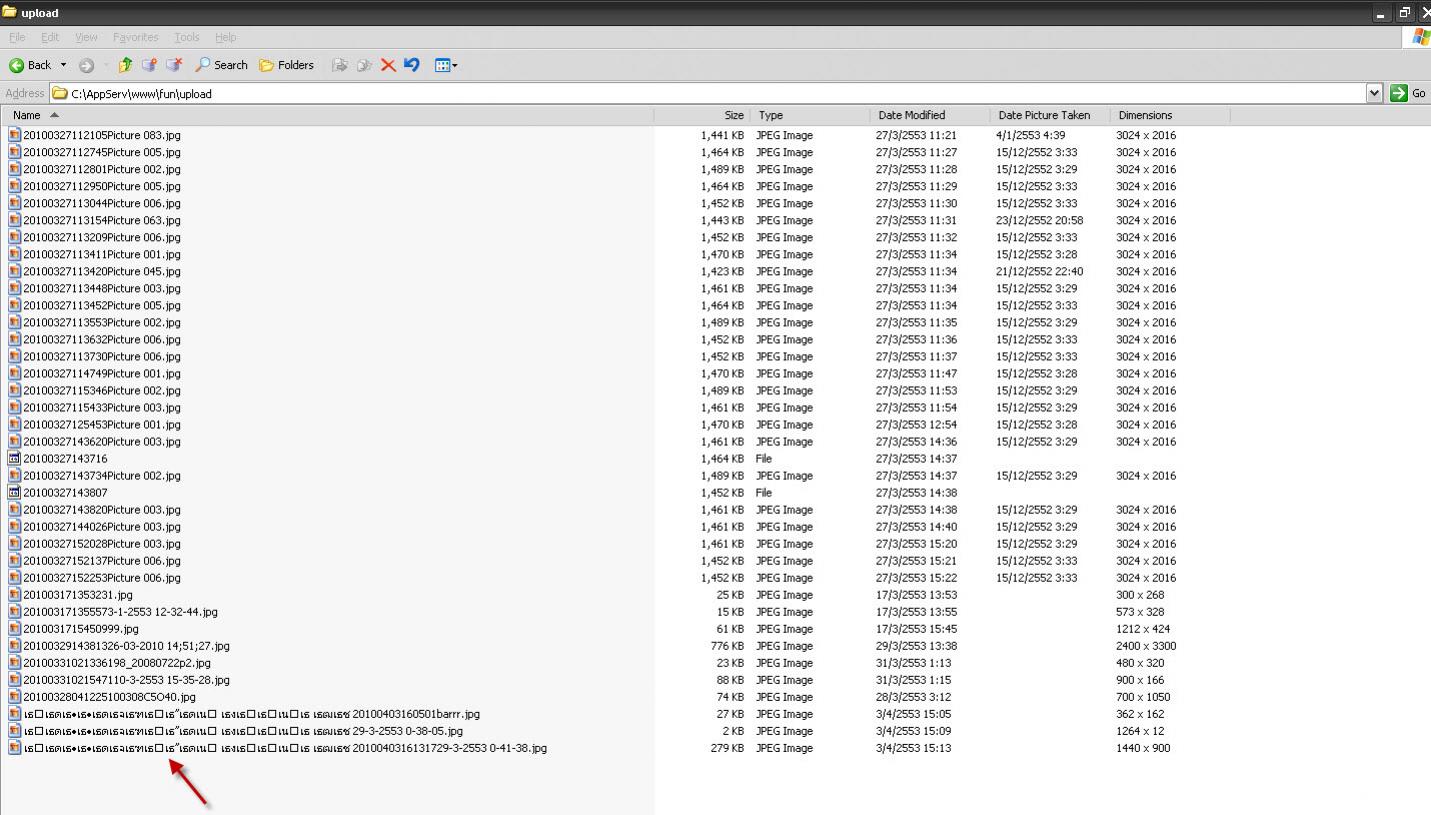Toggle the Folders pane
This screenshot has height=815, width=1431.
(x=286, y=65)
